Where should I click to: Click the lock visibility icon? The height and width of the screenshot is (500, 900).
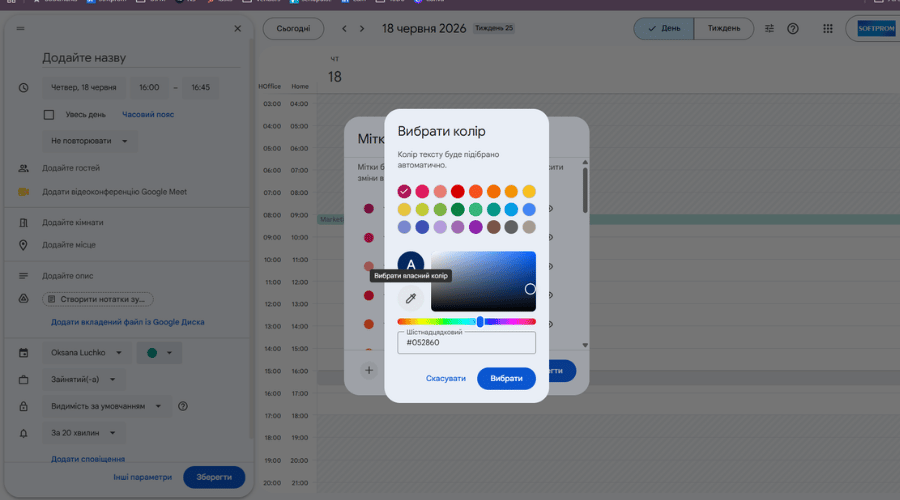tap(24, 406)
